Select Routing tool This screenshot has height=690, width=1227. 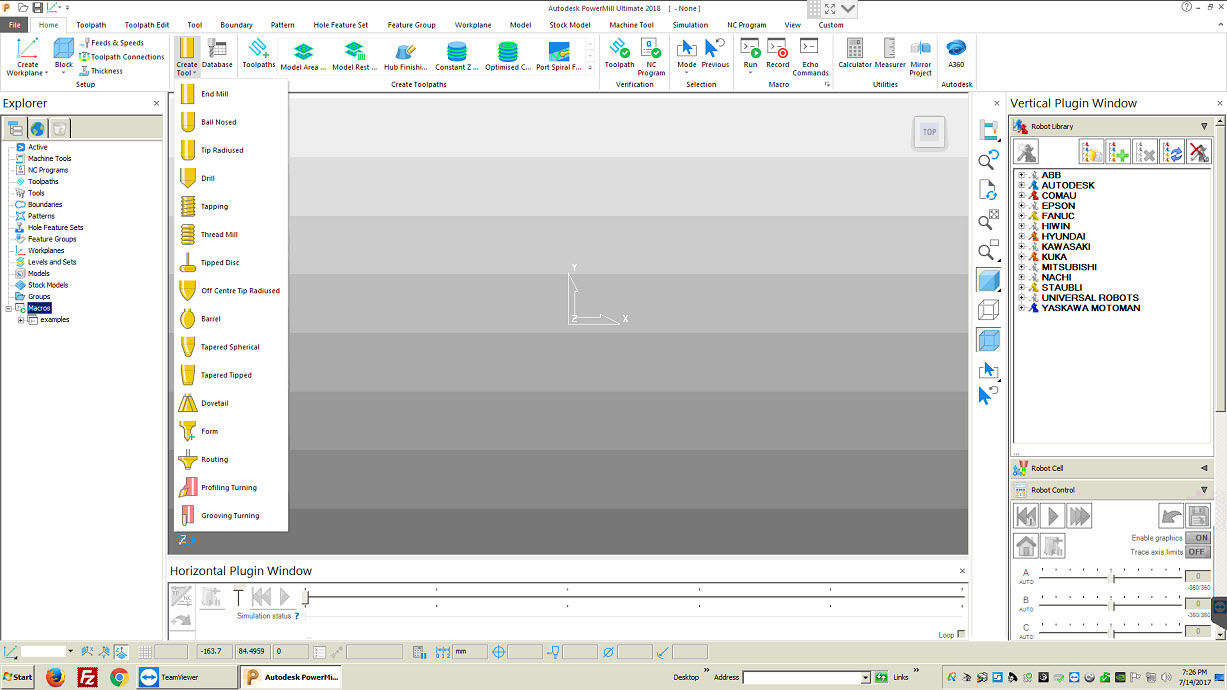click(230, 459)
